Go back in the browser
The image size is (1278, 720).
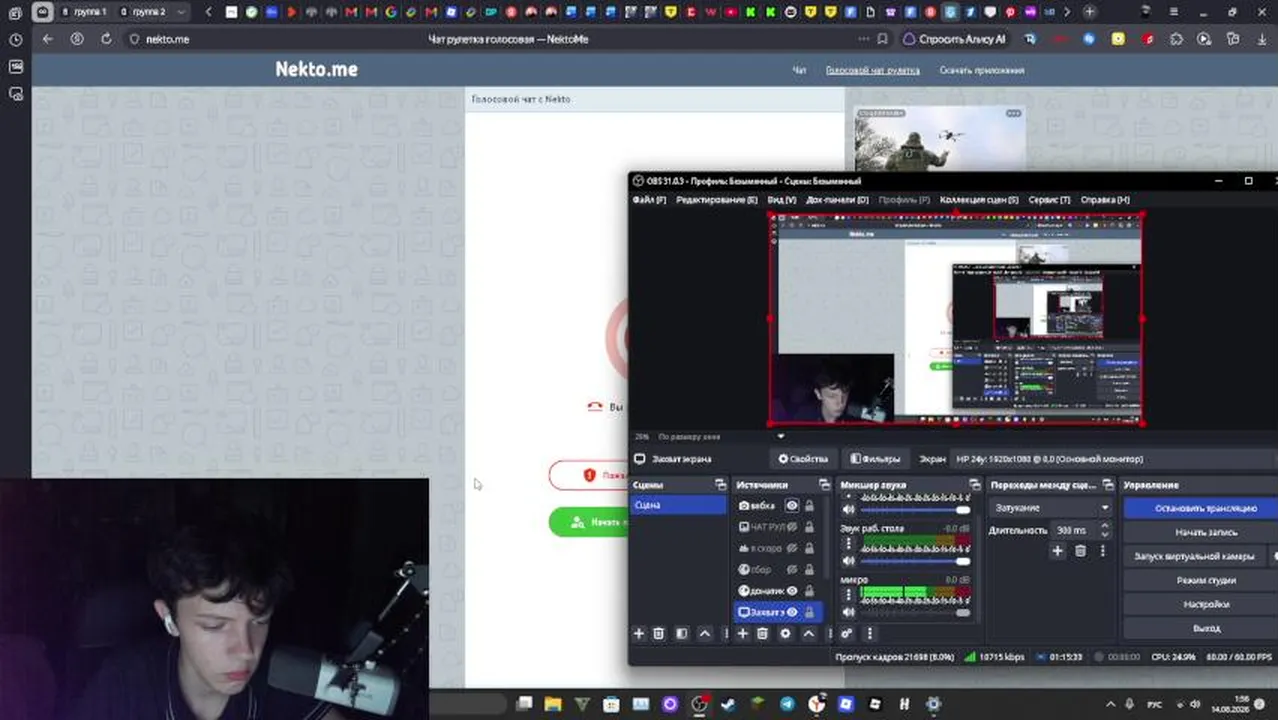[47, 39]
